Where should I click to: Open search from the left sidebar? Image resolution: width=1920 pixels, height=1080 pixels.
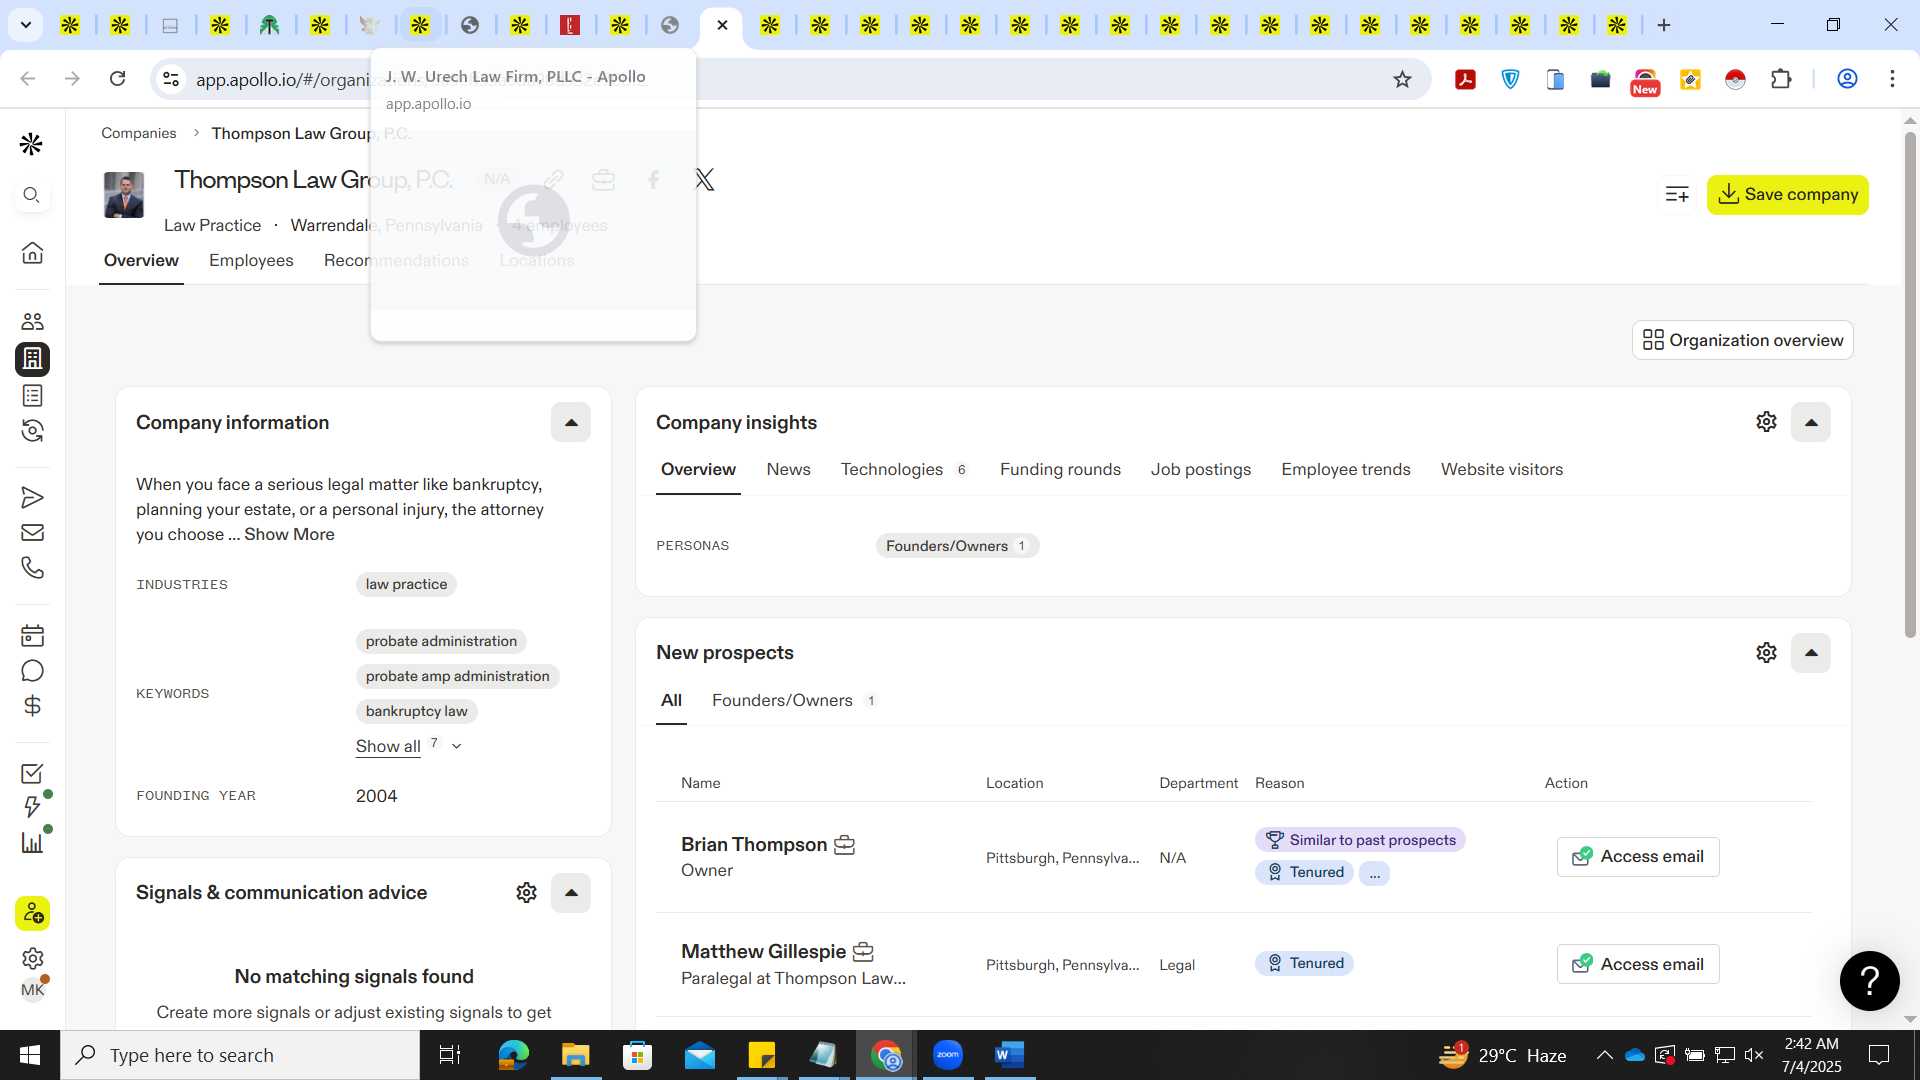[32, 195]
